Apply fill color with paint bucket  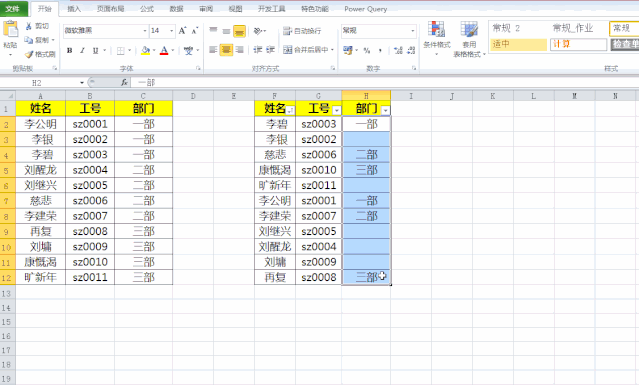(x=145, y=51)
